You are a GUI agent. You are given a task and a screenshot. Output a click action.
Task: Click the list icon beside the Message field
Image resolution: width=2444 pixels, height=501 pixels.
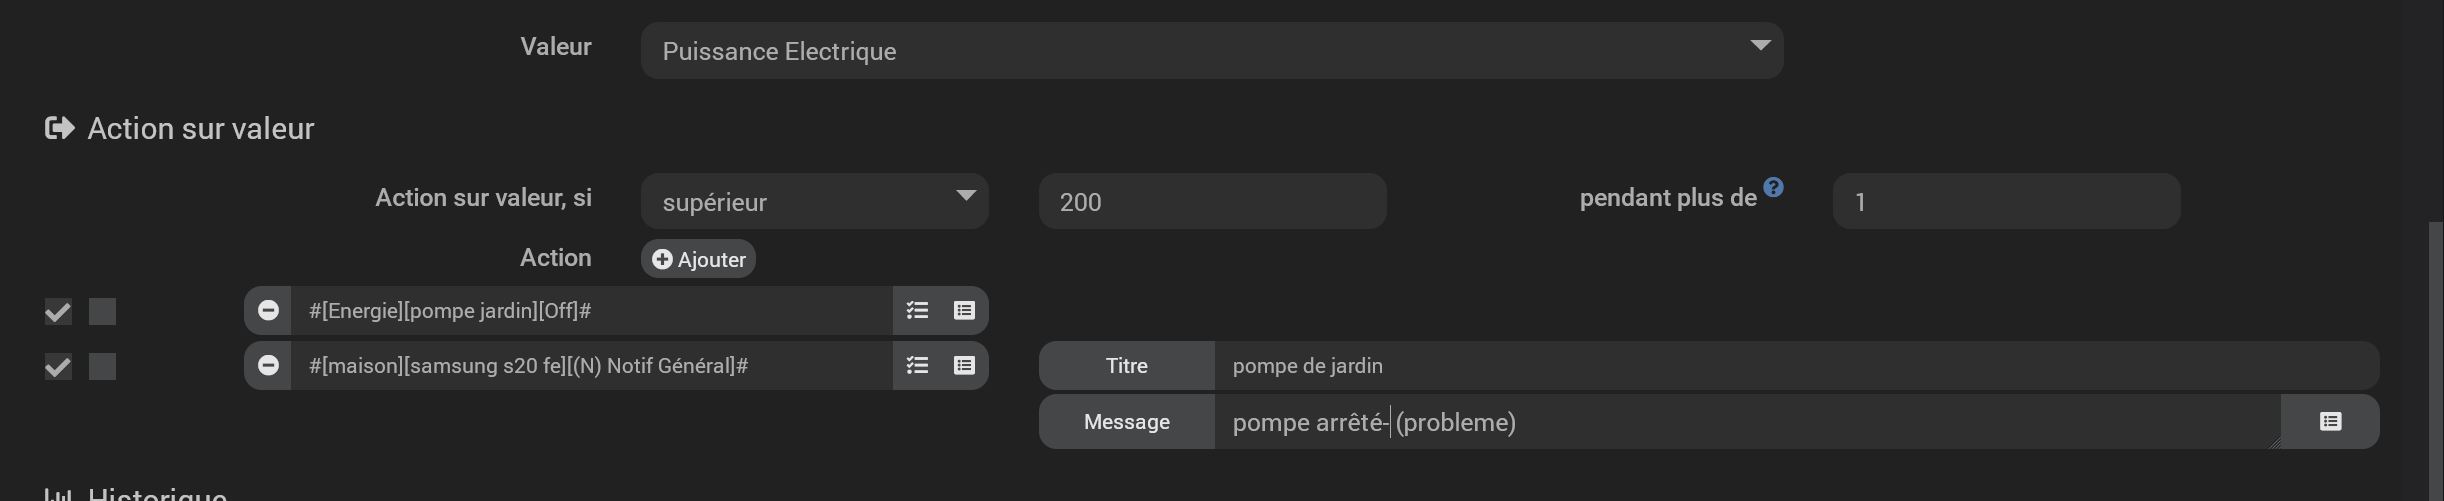(2330, 422)
